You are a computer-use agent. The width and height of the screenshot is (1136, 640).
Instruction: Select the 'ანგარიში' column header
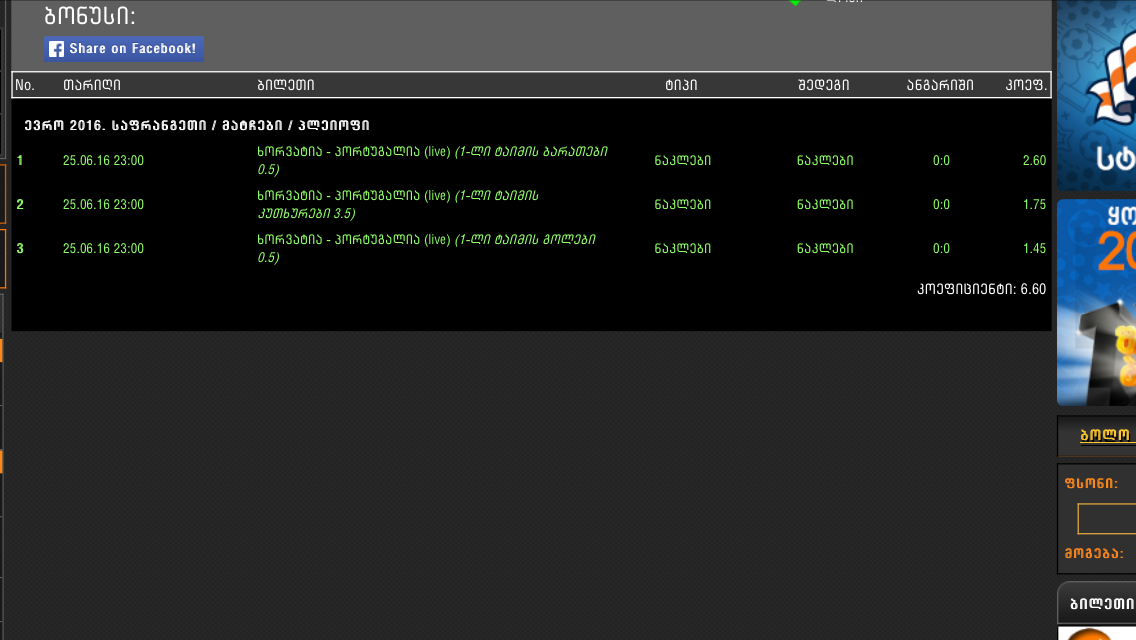point(940,85)
